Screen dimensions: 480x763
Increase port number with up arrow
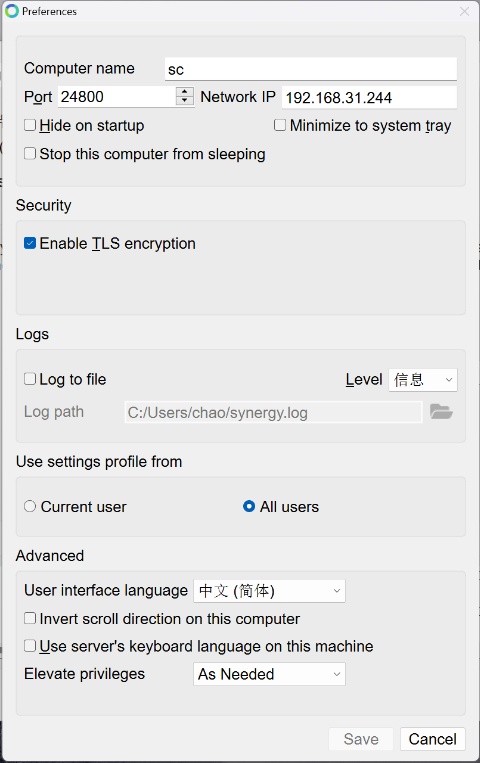[185, 91]
